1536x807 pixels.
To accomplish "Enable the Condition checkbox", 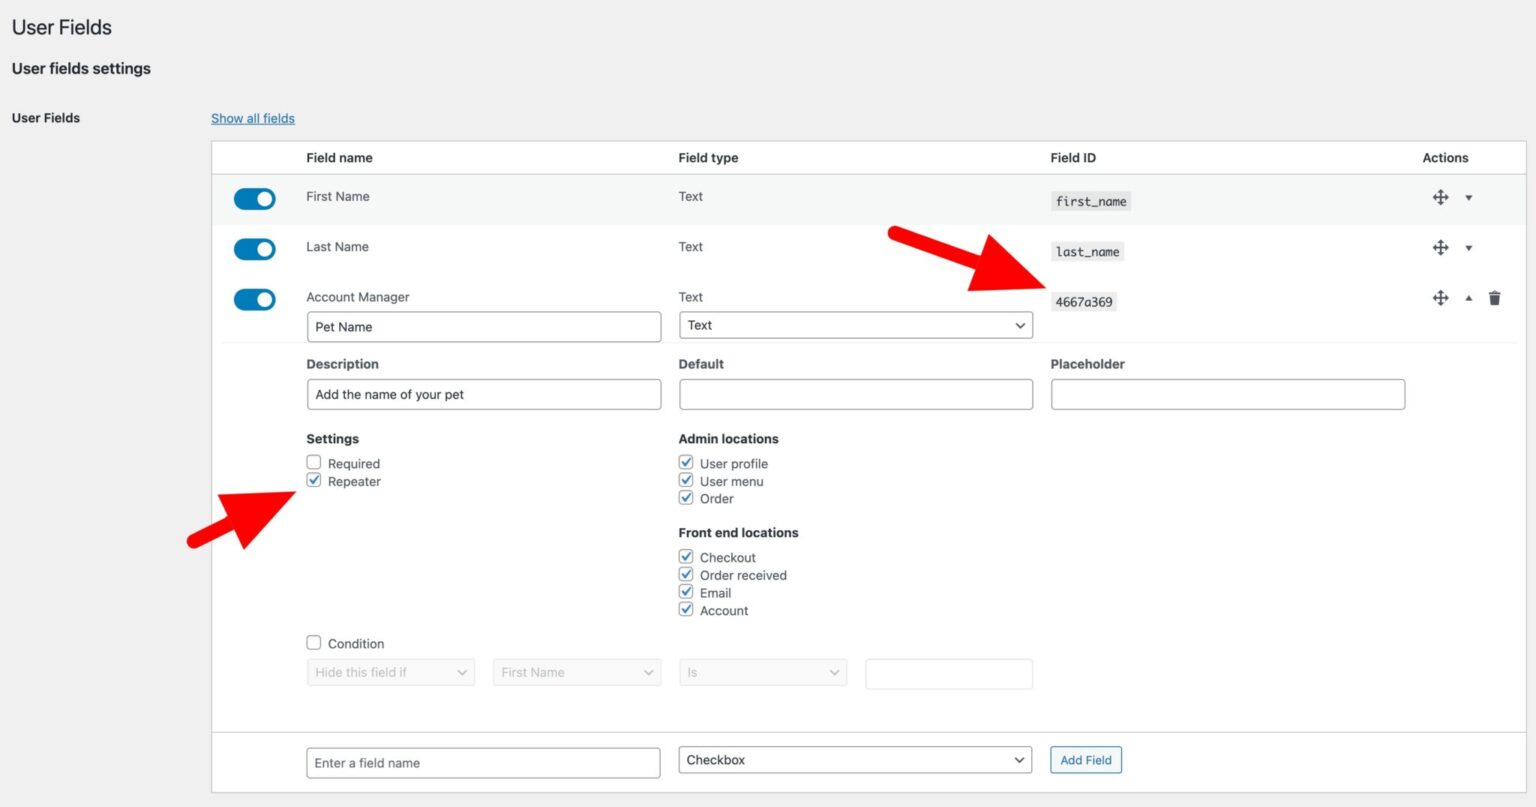I will click(x=313, y=642).
